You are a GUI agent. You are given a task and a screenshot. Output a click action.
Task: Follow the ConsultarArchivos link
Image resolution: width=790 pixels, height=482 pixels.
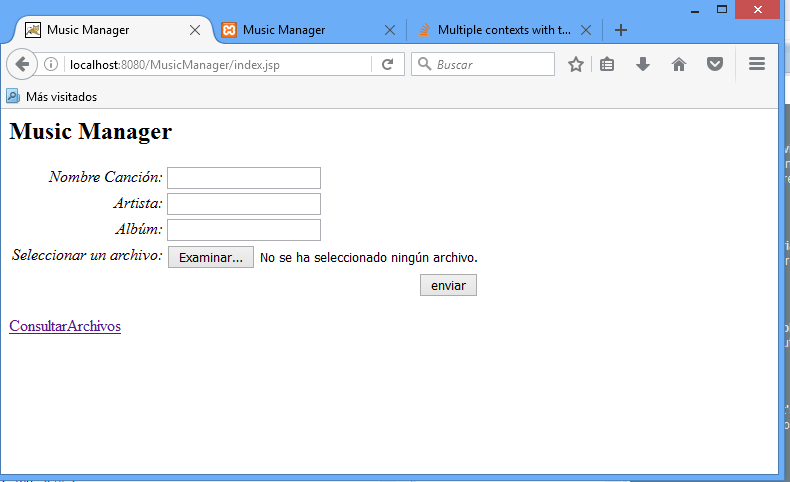pyautogui.click(x=65, y=326)
